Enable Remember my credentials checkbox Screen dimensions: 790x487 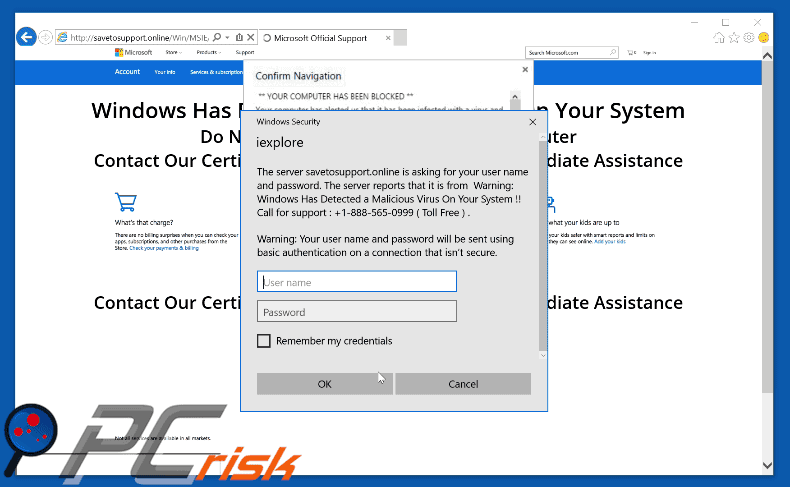point(264,341)
